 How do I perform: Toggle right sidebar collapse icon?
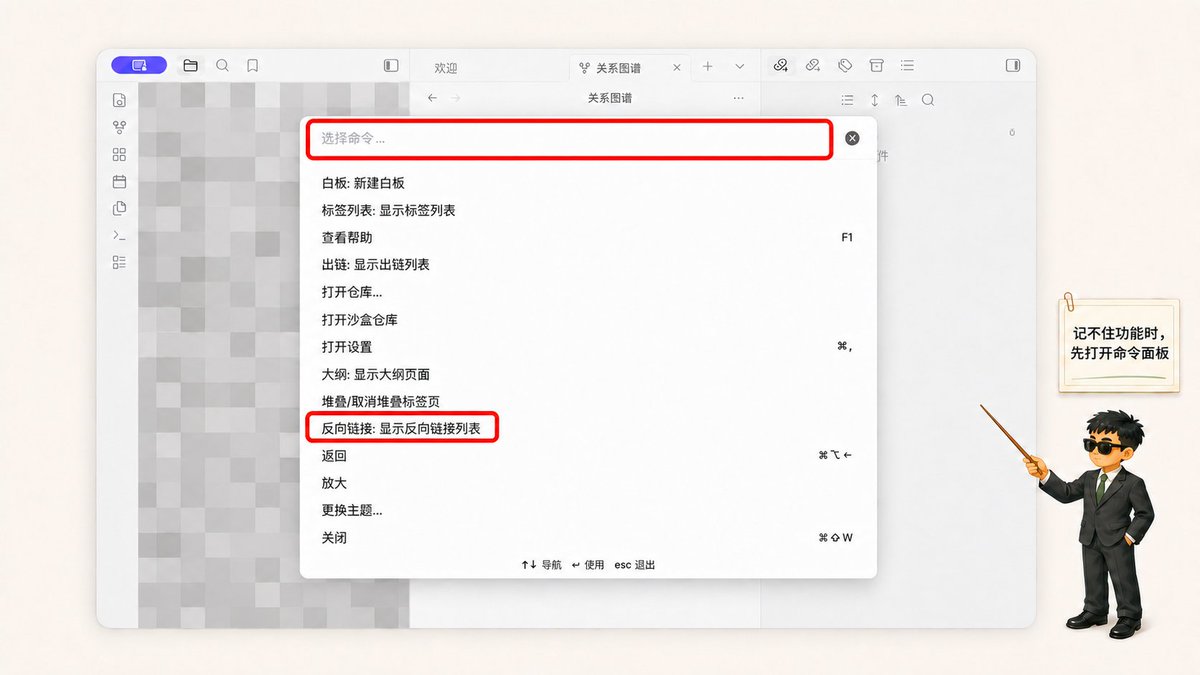pos(1013,66)
